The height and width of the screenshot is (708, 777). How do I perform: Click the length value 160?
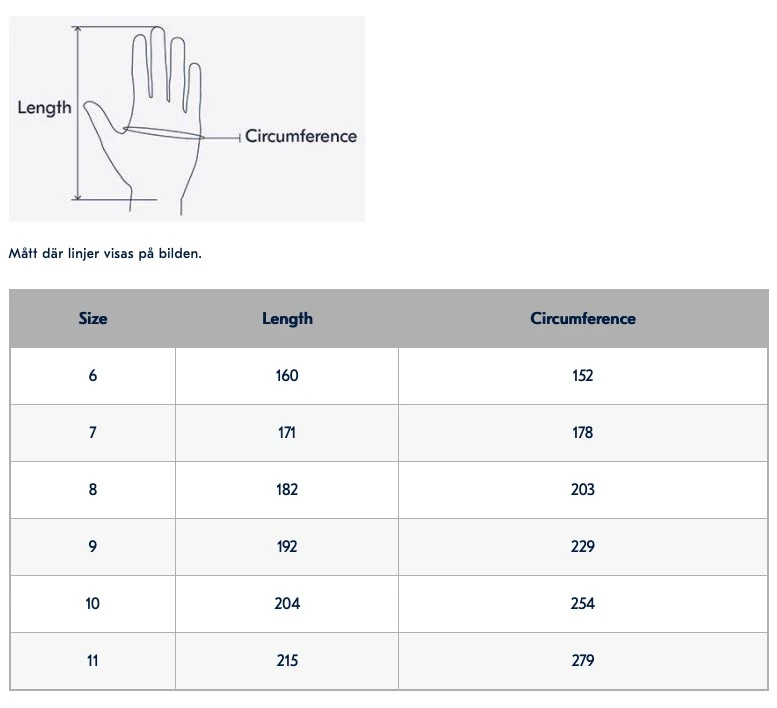pos(287,376)
